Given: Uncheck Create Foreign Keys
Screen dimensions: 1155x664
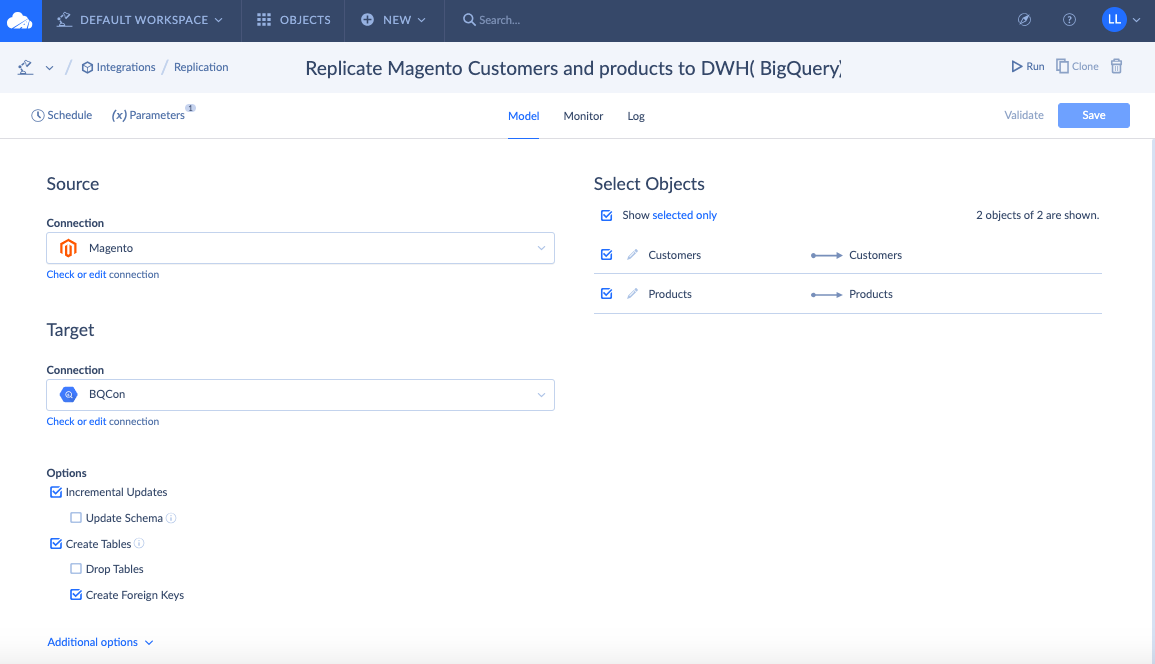Looking at the screenshot, I should click(76, 594).
